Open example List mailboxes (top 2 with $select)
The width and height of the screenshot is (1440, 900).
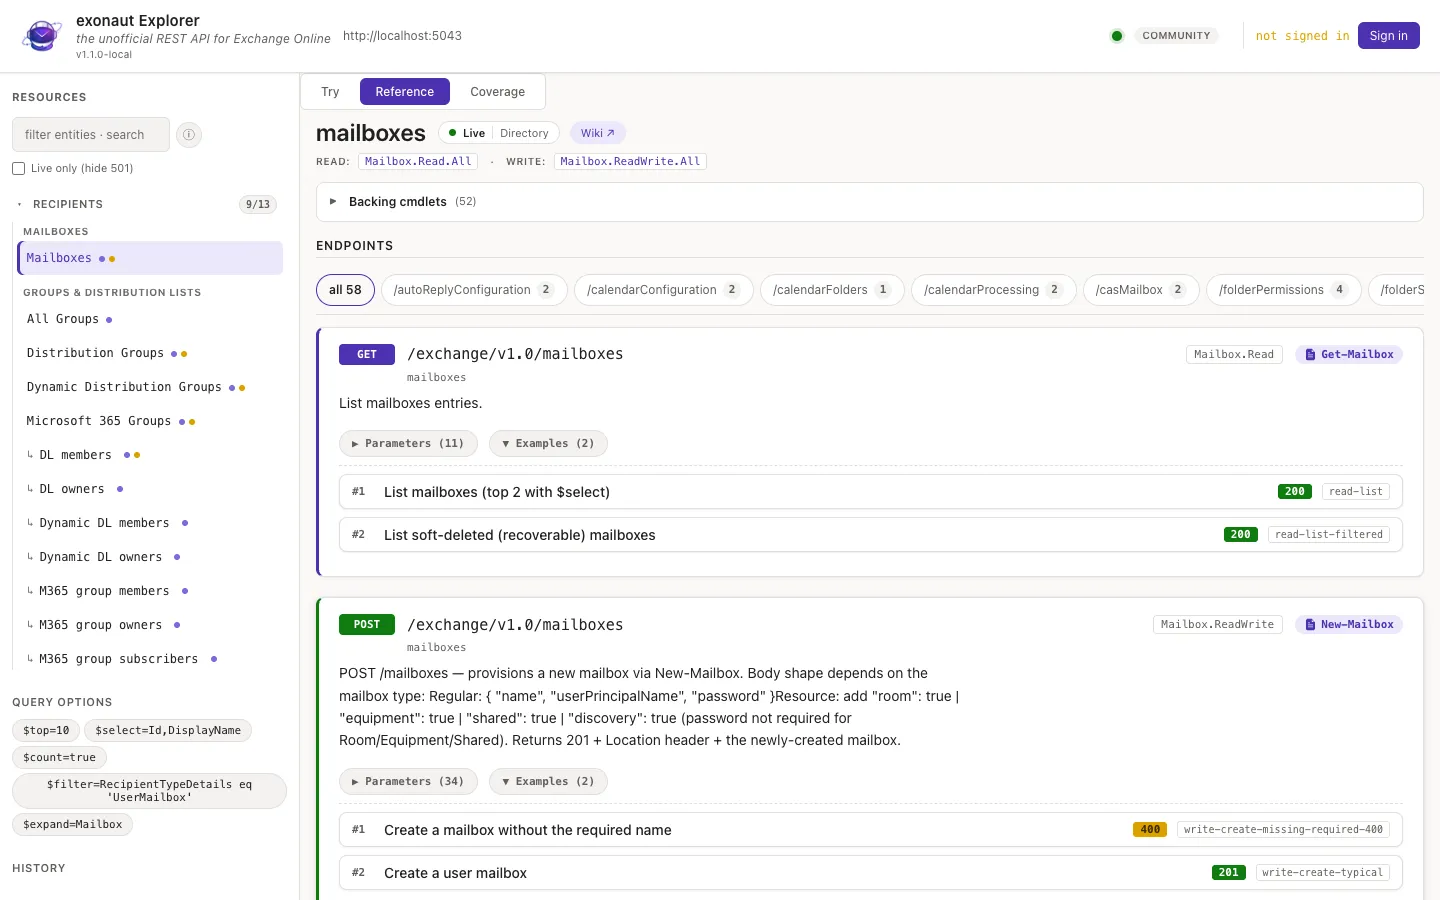[871, 492]
